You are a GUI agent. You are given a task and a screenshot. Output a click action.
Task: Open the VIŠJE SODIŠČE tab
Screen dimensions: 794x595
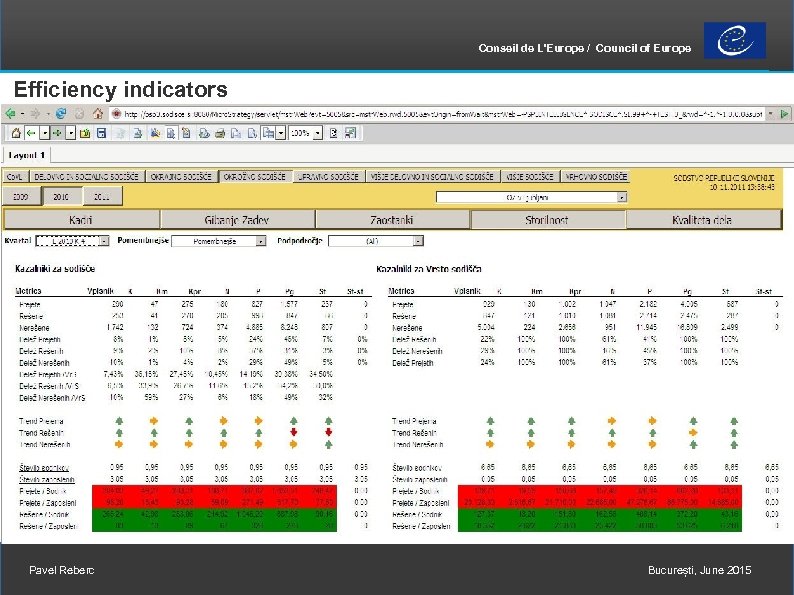530,177
